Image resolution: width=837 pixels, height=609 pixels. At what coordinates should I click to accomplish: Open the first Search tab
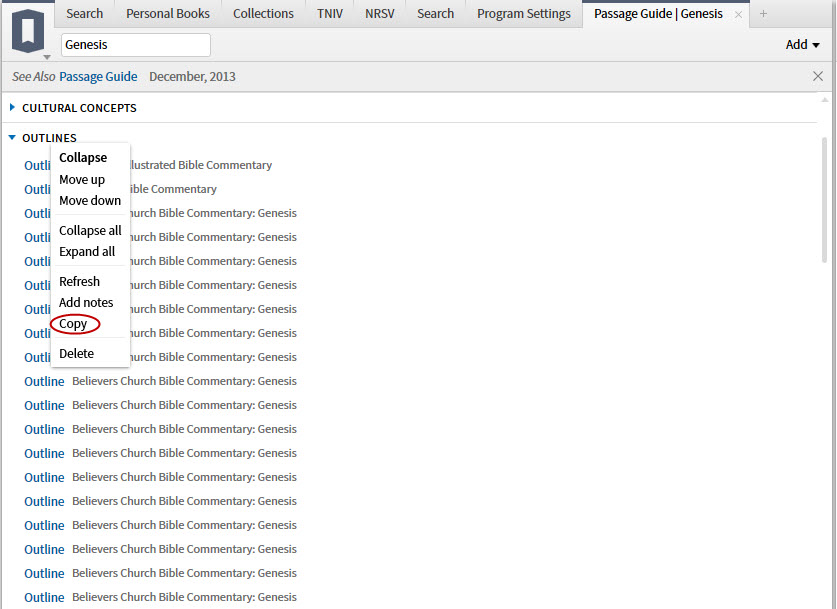84,14
